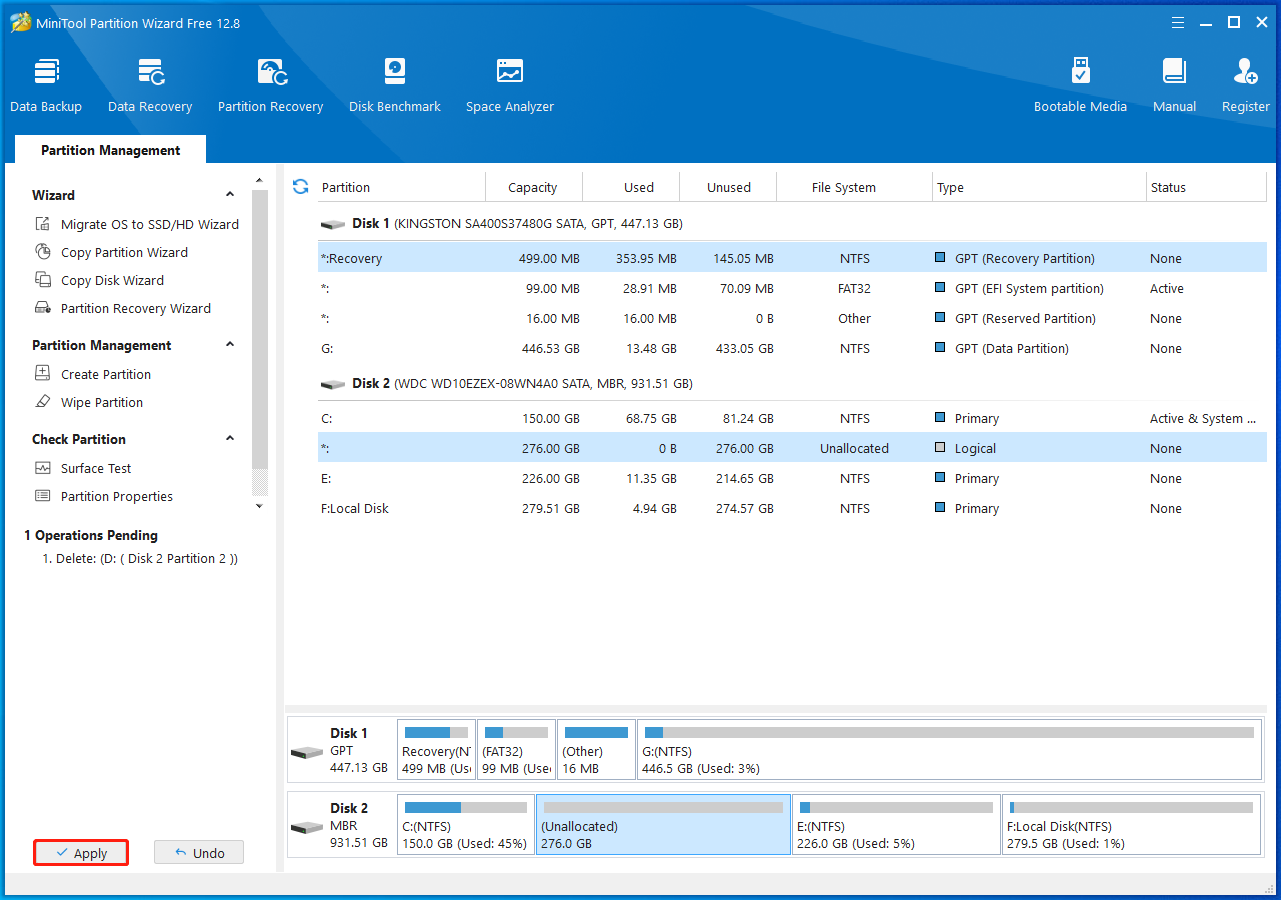Create Bootable Media
Image resolution: width=1281 pixels, height=900 pixels.
click(1080, 85)
